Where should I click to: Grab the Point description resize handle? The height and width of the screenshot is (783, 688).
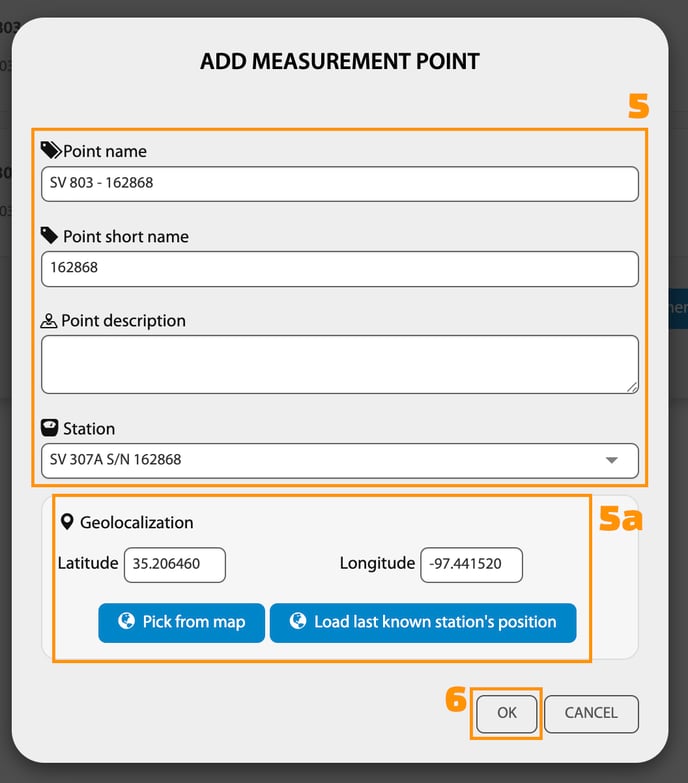(x=632, y=387)
